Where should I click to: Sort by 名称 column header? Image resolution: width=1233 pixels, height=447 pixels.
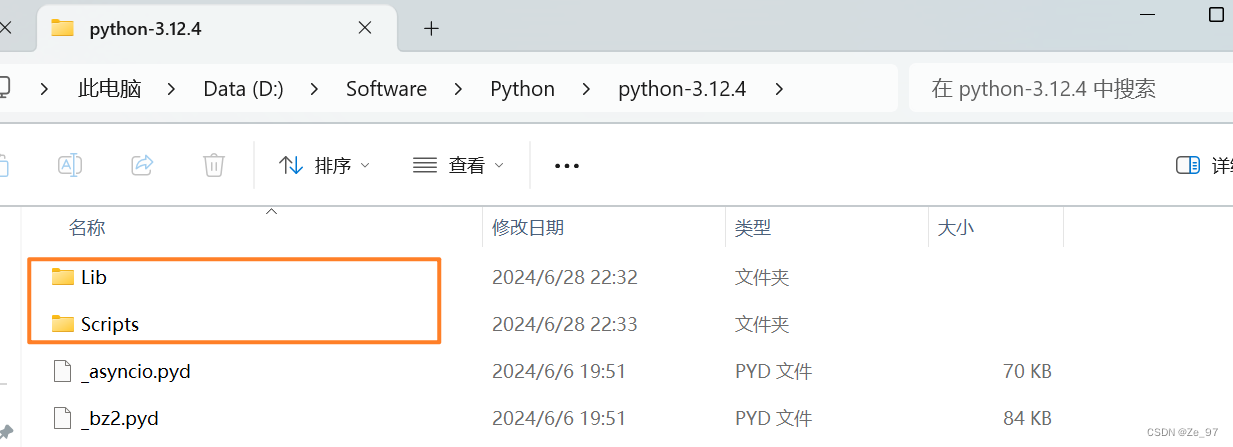click(87, 228)
